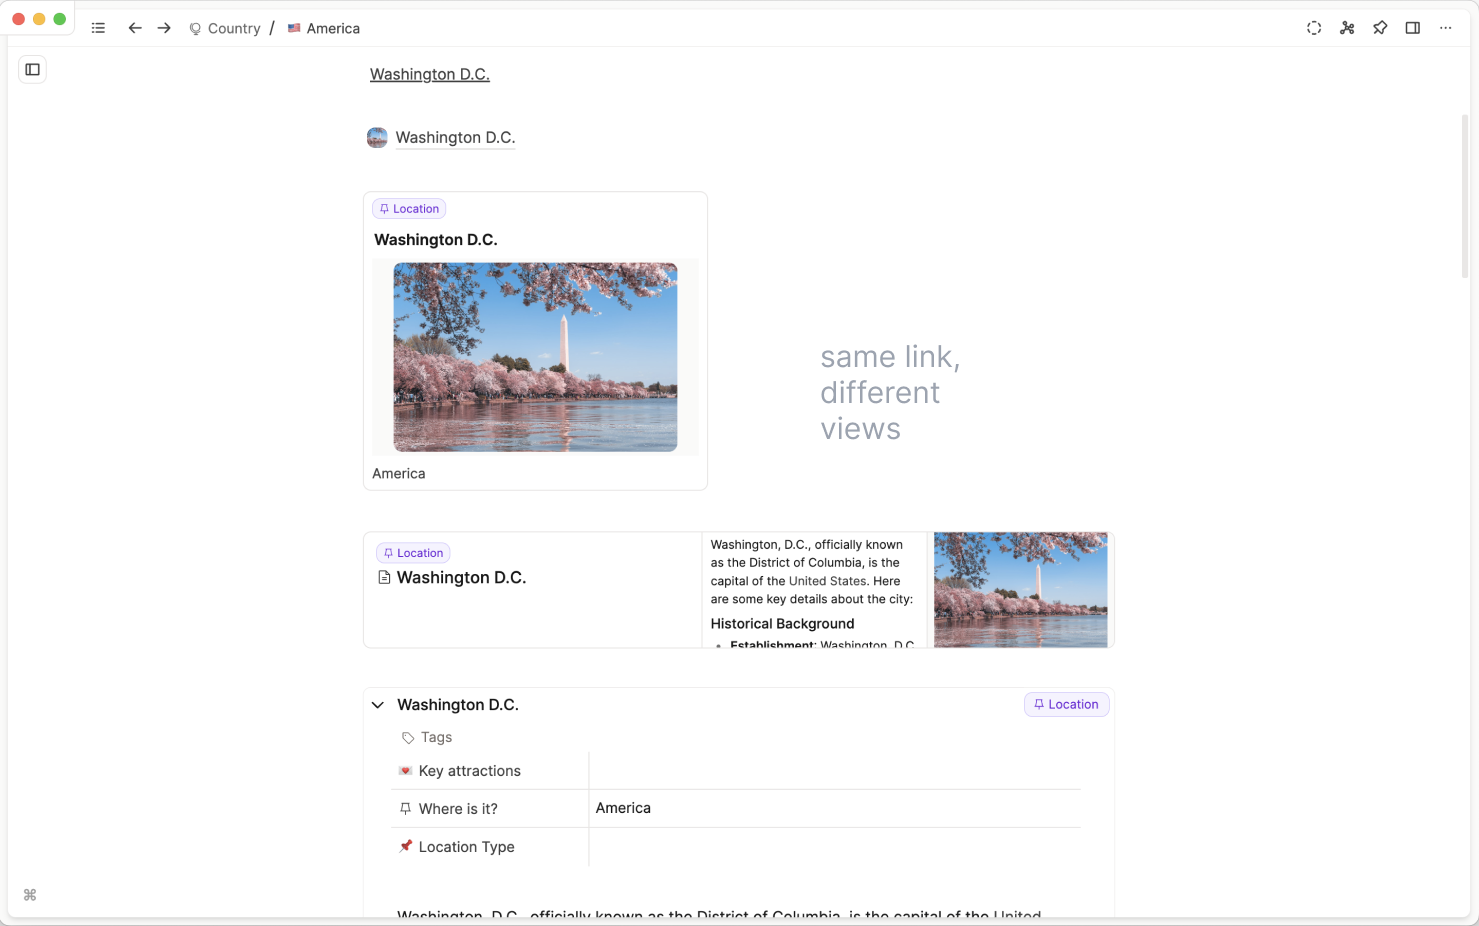Click the America breadcrumb title
This screenshot has width=1479, height=926.
[333, 29]
